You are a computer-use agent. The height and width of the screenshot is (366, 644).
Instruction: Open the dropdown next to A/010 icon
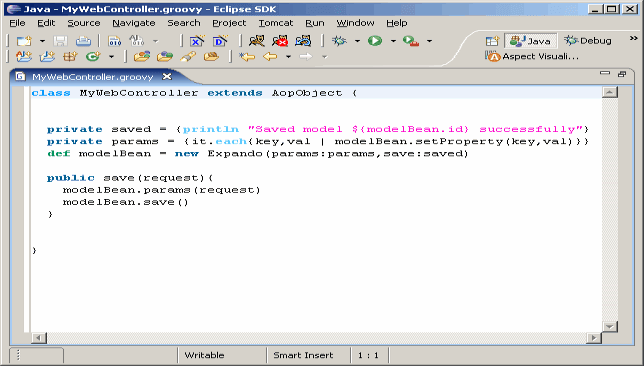point(156,41)
